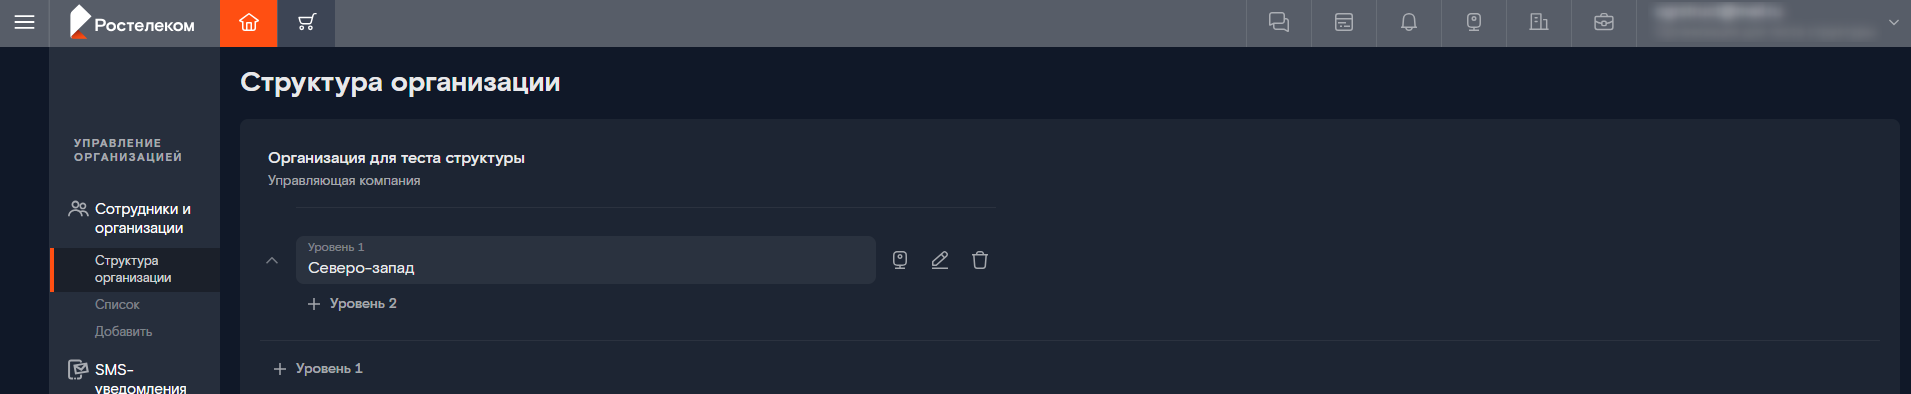Open the briefcase icon in header
1911x394 pixels.
coord(1604,23)
